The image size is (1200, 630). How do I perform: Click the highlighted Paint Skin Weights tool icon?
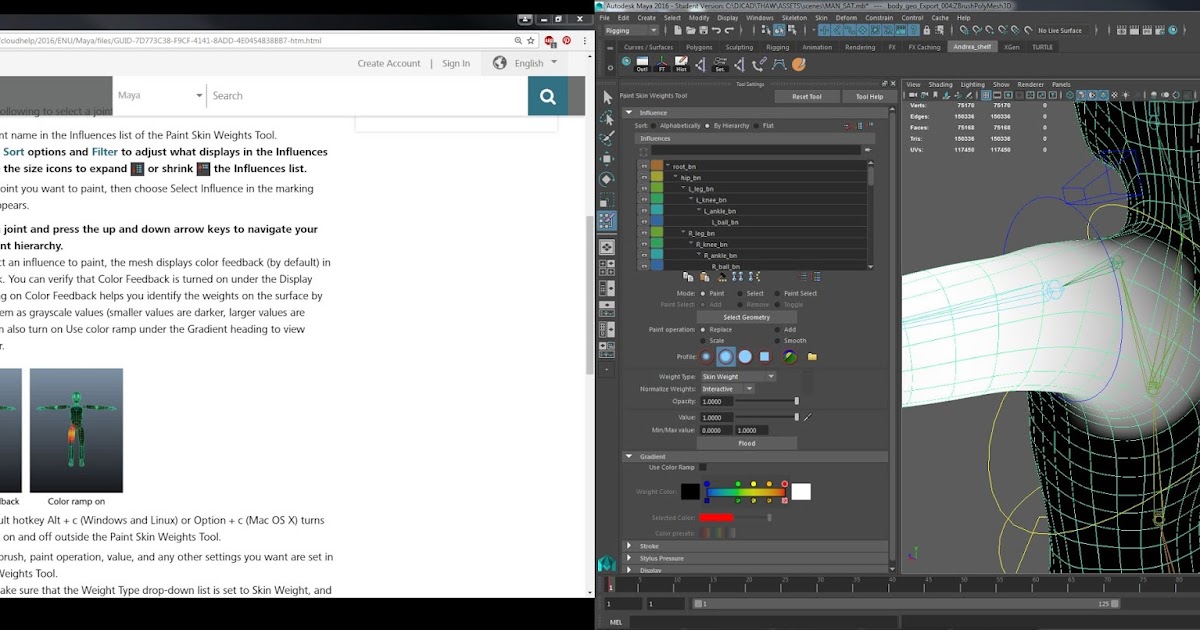[x=606, y=221]
